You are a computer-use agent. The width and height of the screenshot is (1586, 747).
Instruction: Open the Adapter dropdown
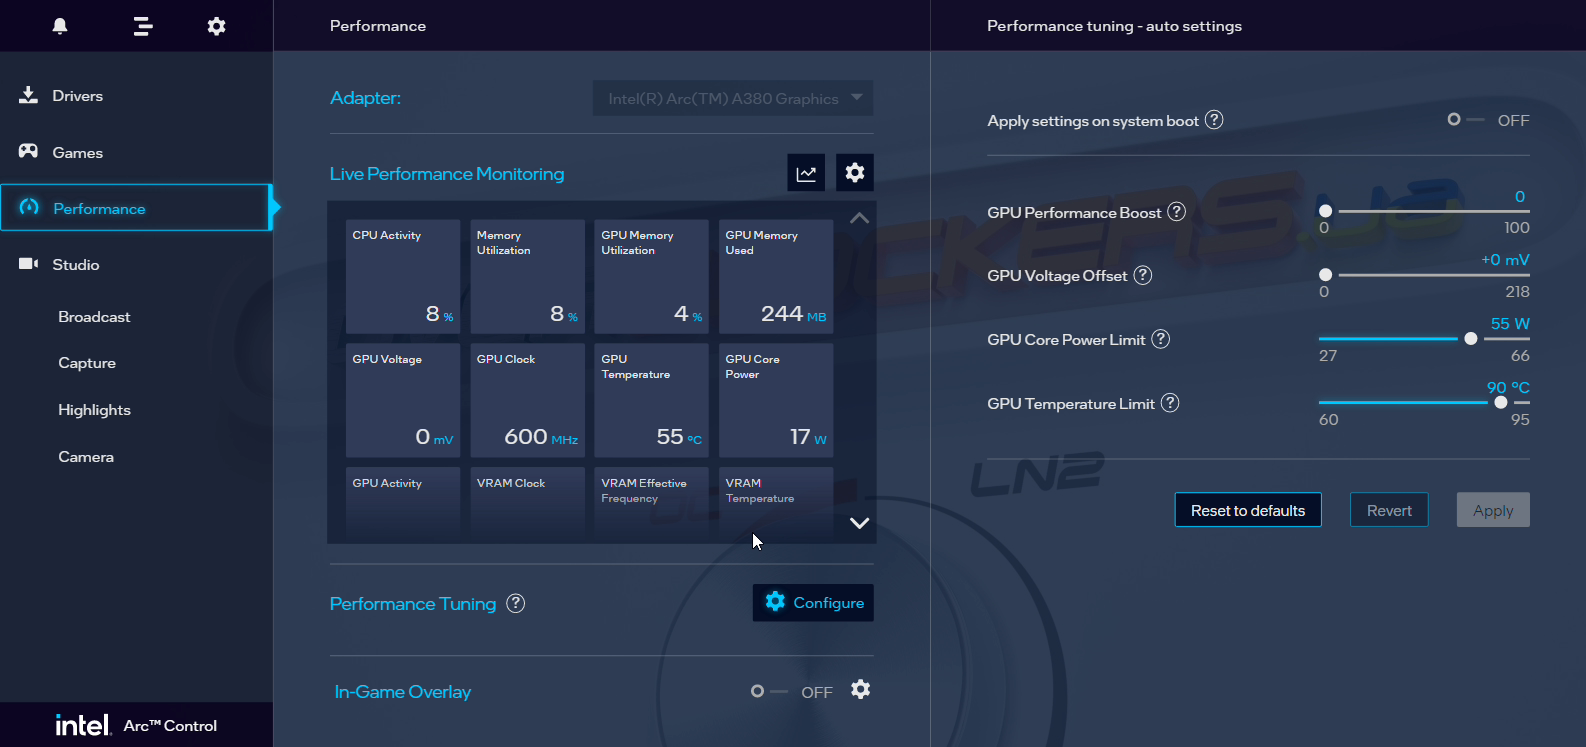[733, 98]
